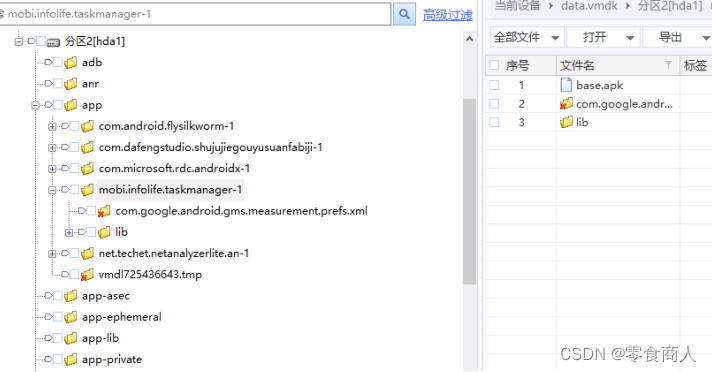Click the adb folder icon
Viewport: 712px width, 372px height.
point(70,63)
